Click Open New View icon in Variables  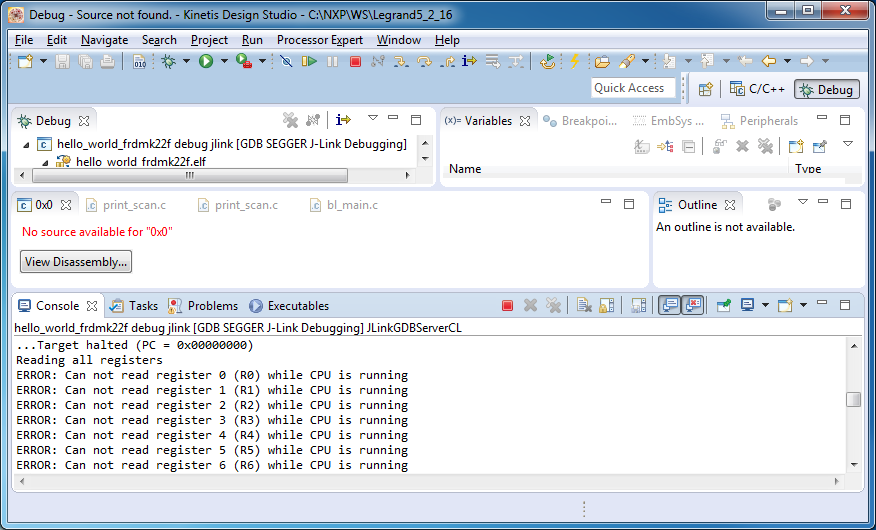[x=796, y=146]
